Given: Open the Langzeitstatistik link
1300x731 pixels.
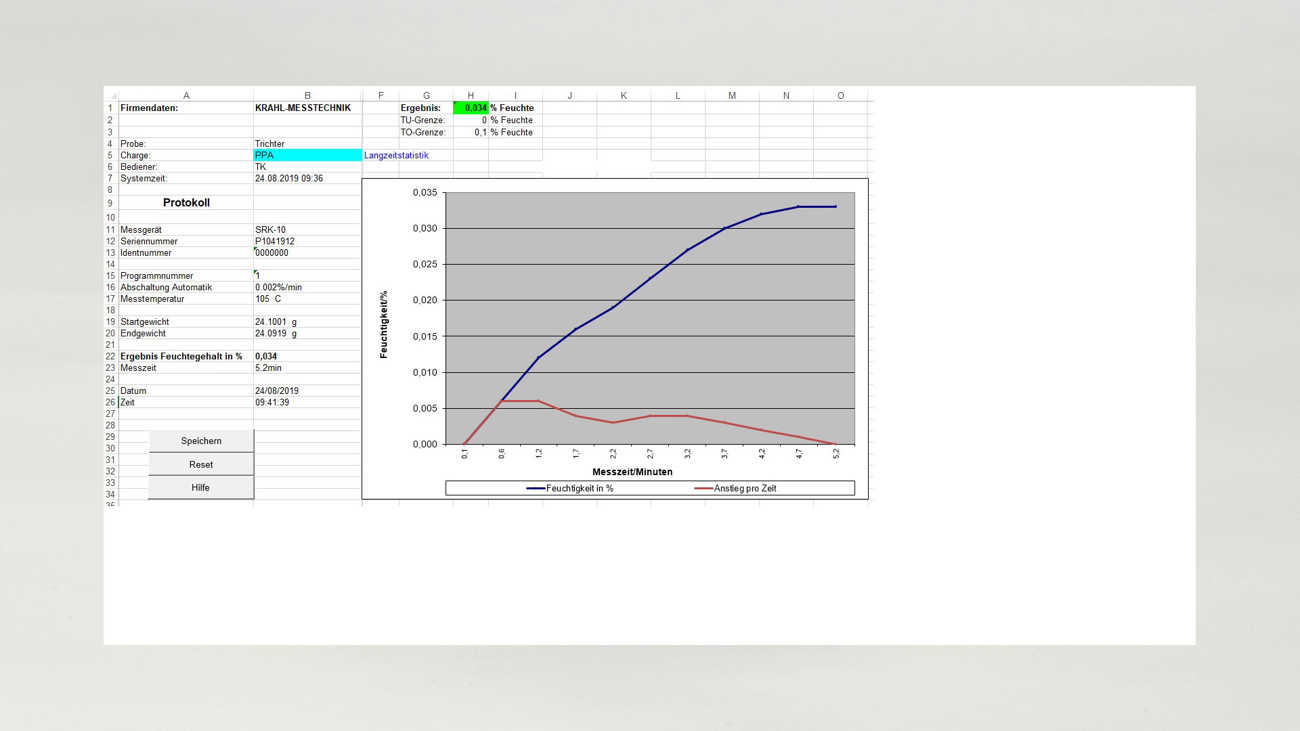Looking at the screenshot, I should click(x=396, y=156).
